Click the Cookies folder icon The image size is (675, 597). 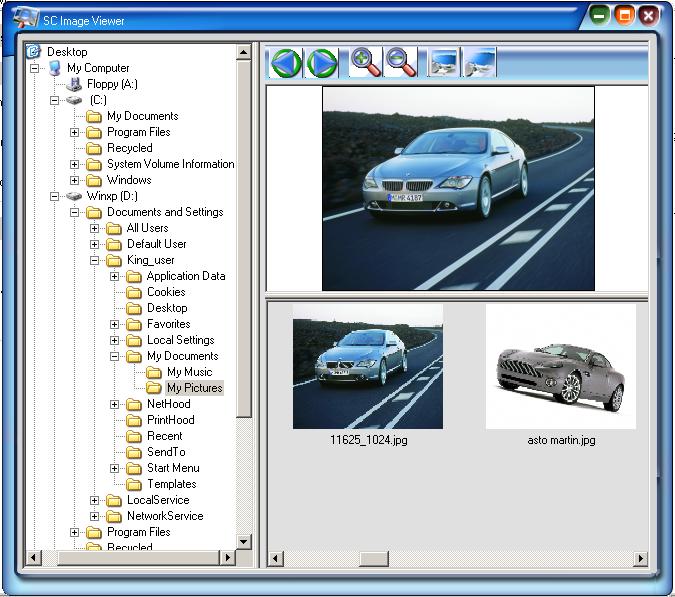click(134, 292)
